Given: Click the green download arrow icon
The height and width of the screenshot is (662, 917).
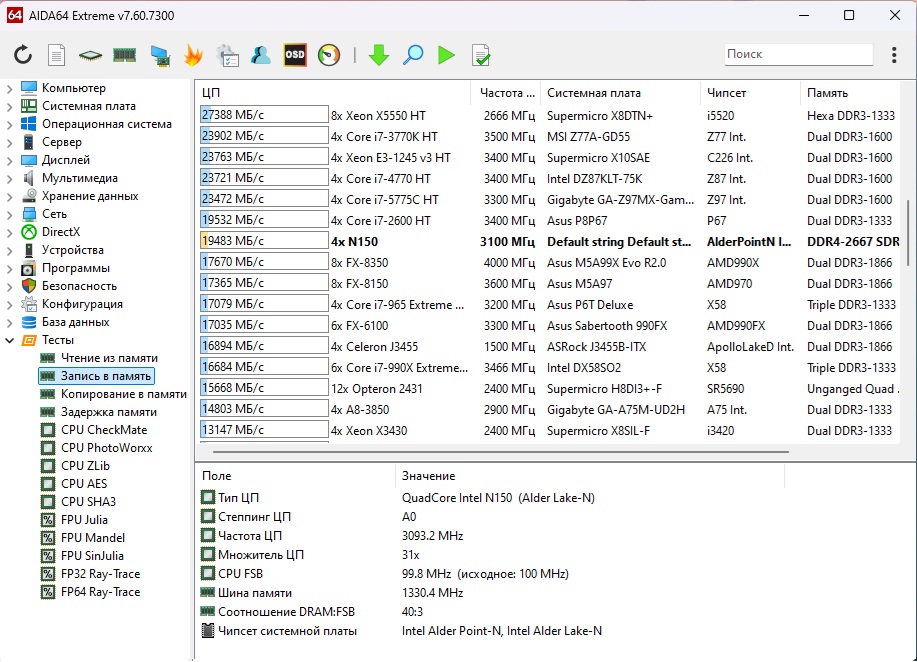Looking at the screenshot, I should pyautogui.click(x=379, y=55).
